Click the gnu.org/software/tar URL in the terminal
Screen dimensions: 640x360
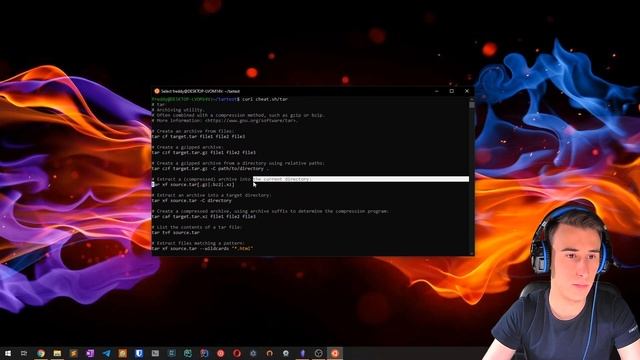251,120
